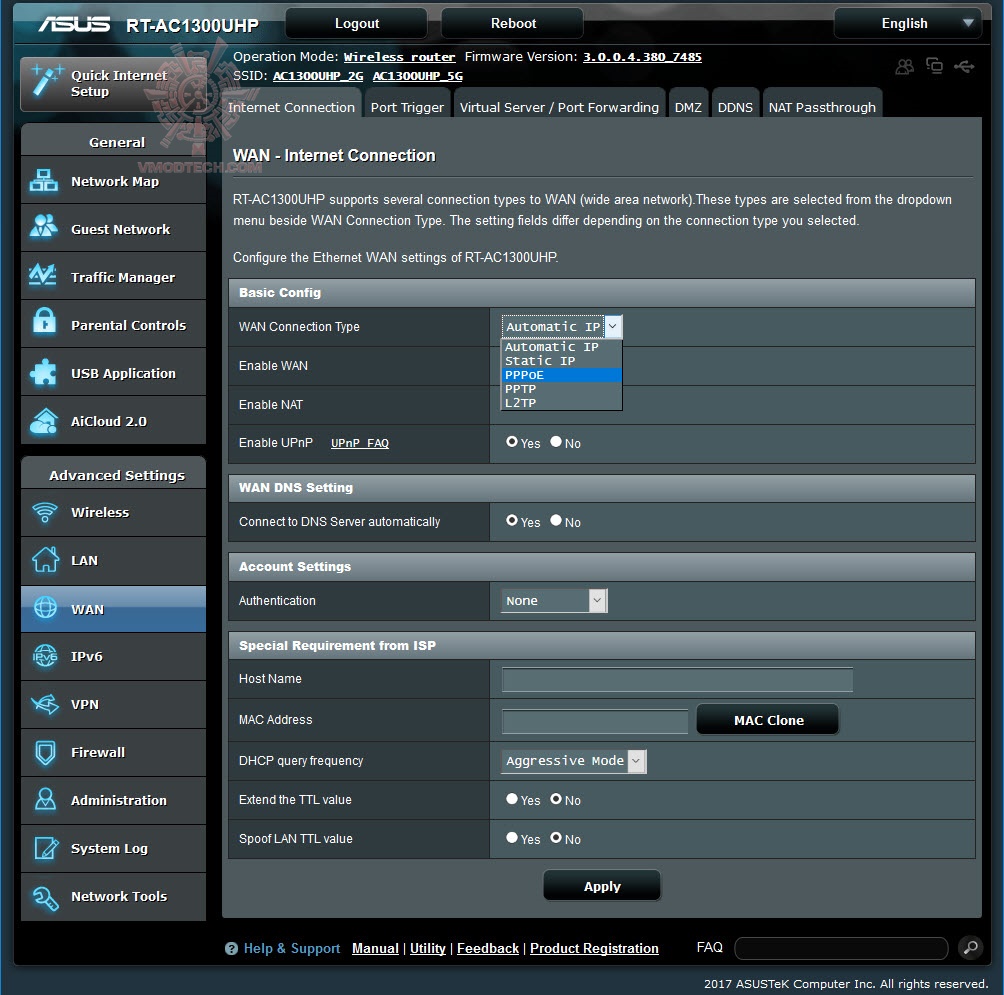Open the Wireless router operation mode link
The image size is (1004, 995).
coord(400,57)
